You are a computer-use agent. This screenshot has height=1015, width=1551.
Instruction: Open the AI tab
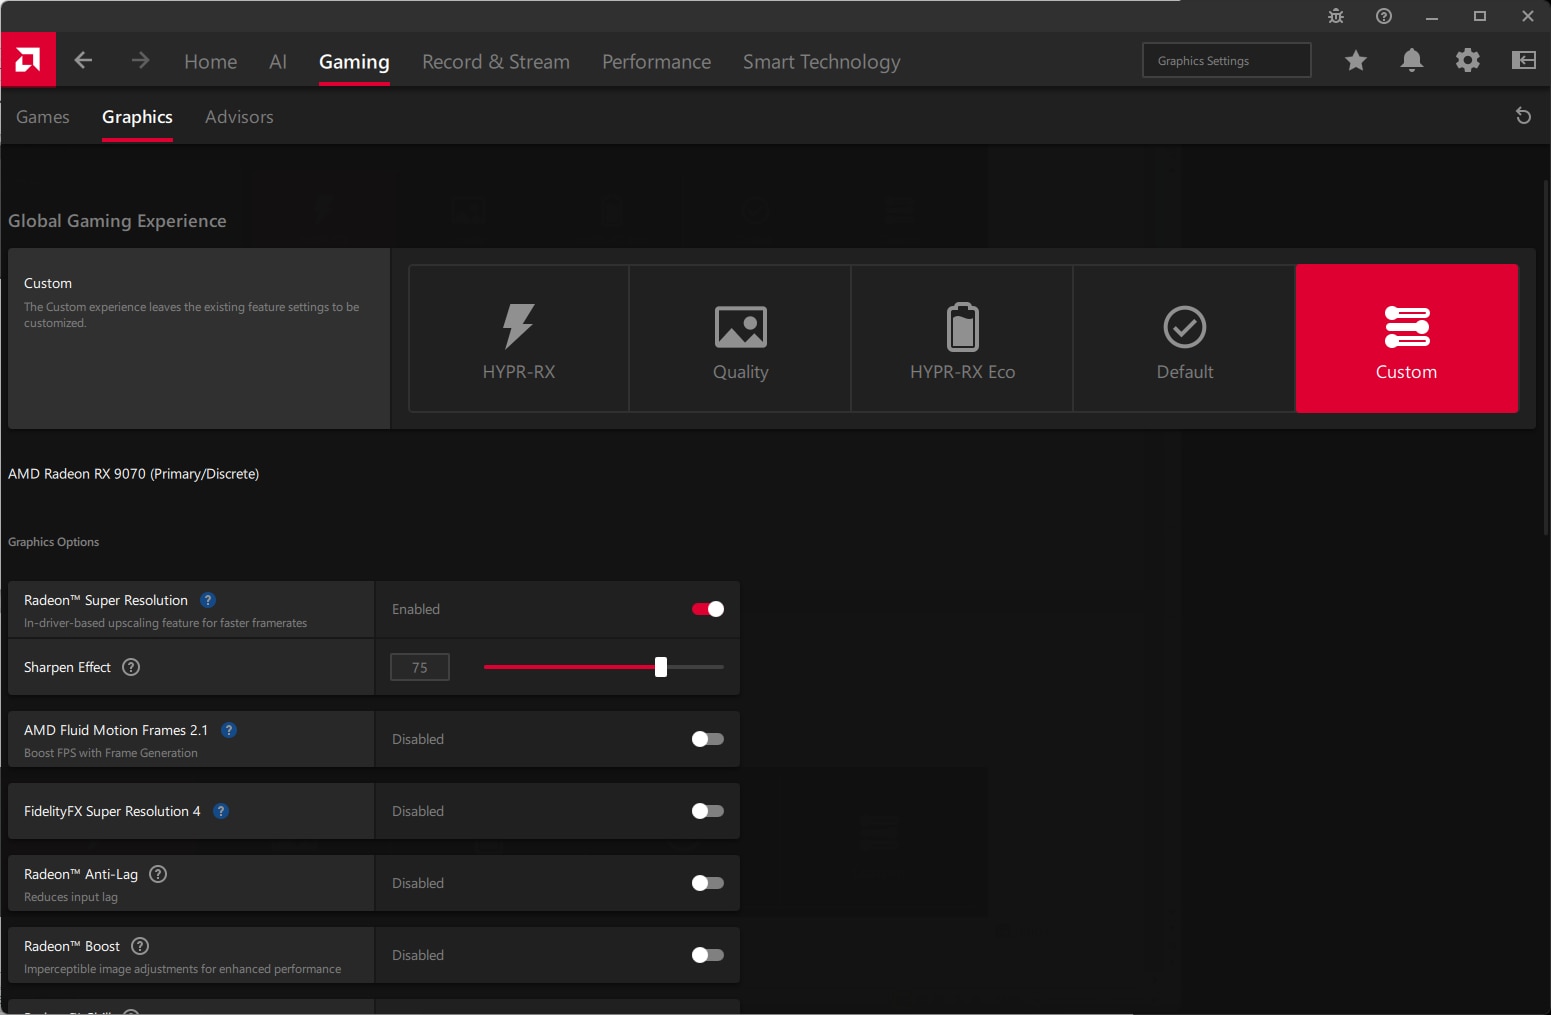(278, 61)
